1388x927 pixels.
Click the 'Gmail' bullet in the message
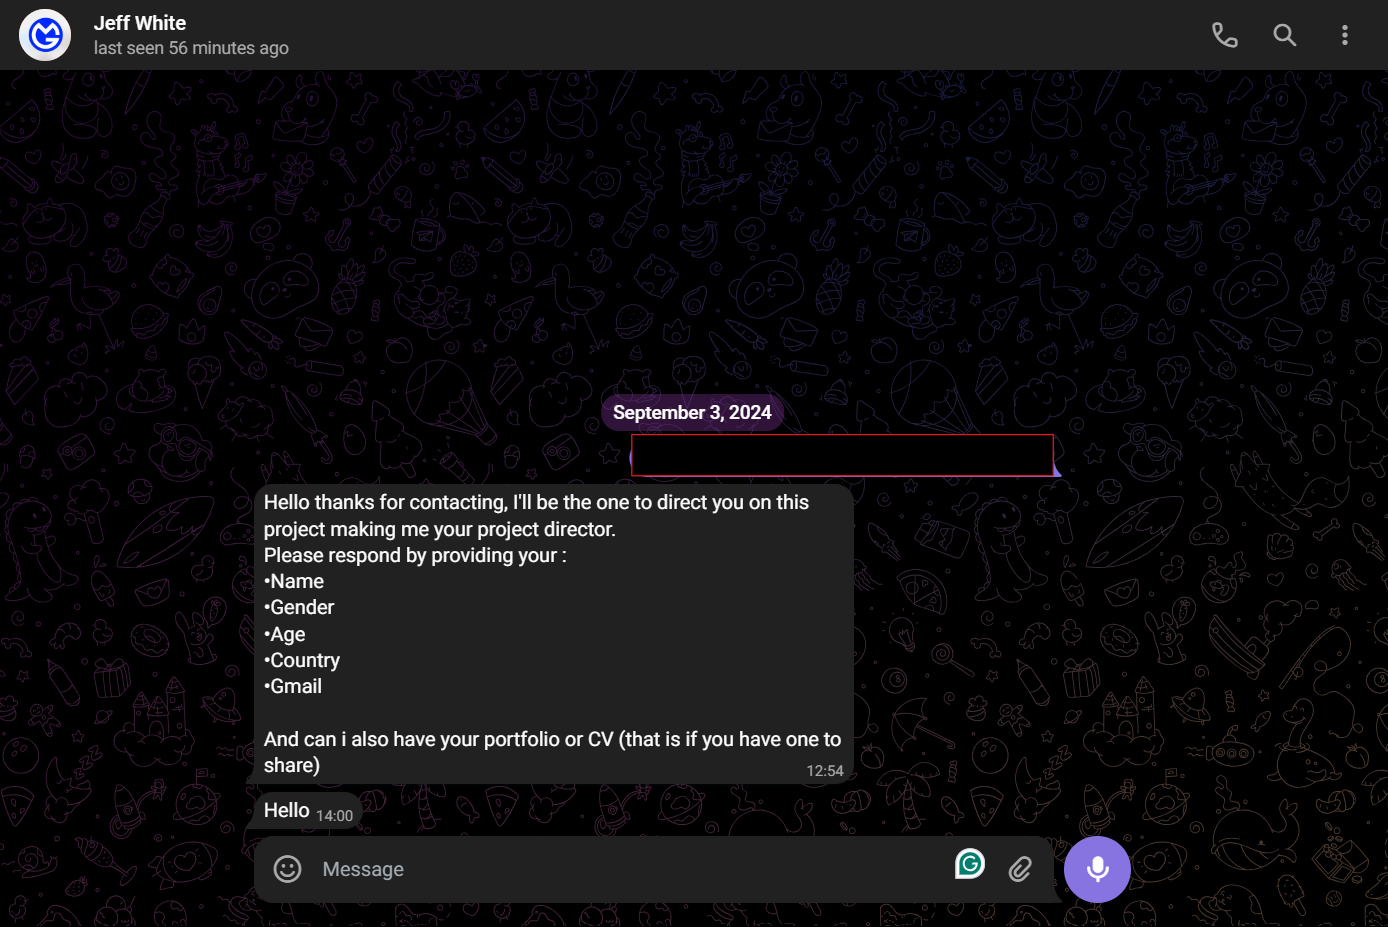296,686
